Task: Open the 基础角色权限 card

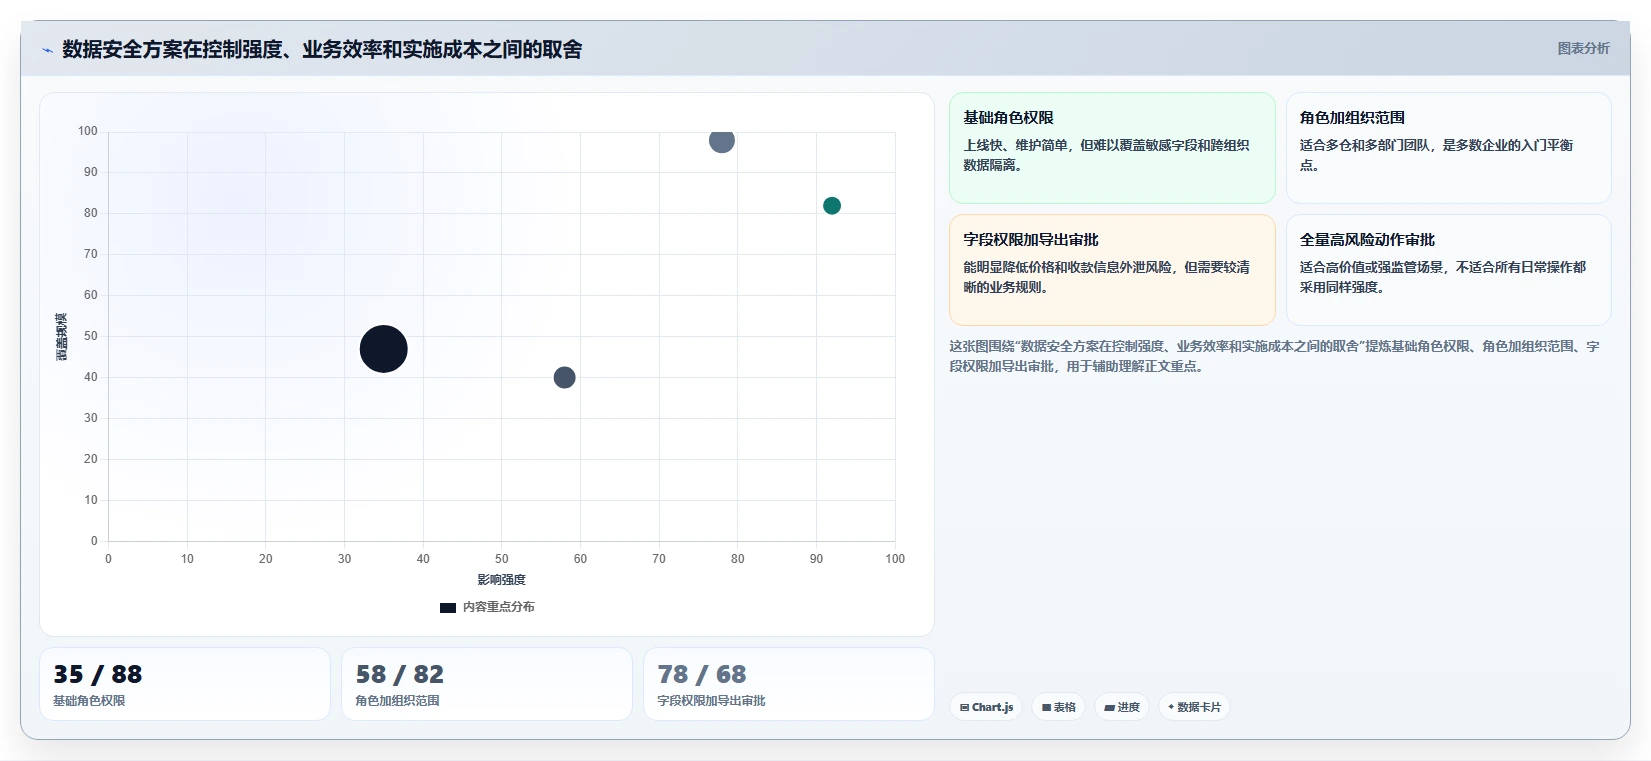Action: (x=1112, y=148)
